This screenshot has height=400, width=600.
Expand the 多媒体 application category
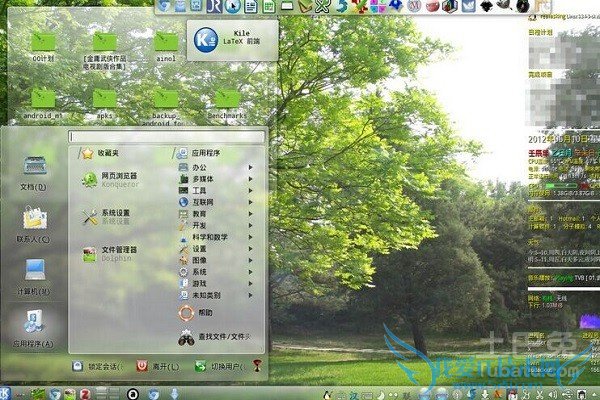pyautogui.click(x=215, y=179)
